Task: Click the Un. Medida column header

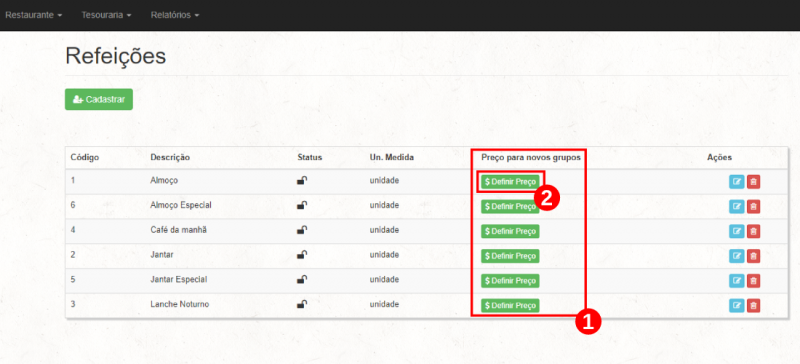Action: tap(391, 158)
